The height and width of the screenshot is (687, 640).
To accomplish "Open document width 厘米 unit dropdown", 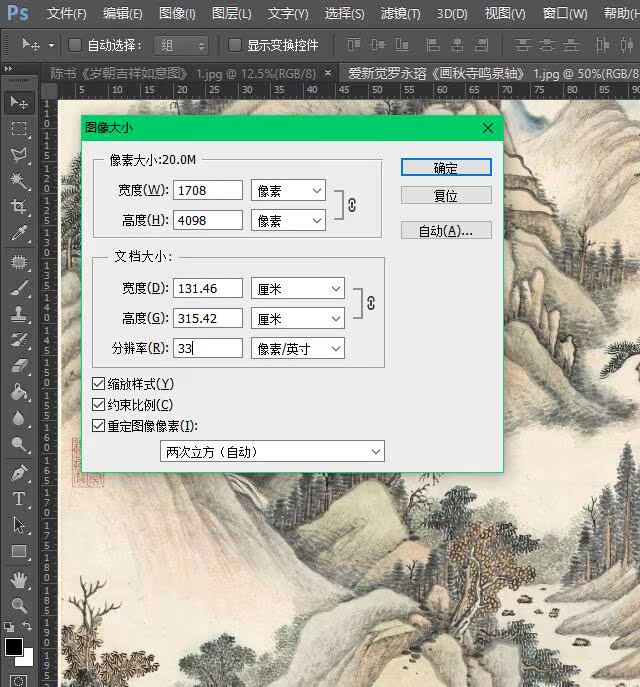I will pos(298,289).
